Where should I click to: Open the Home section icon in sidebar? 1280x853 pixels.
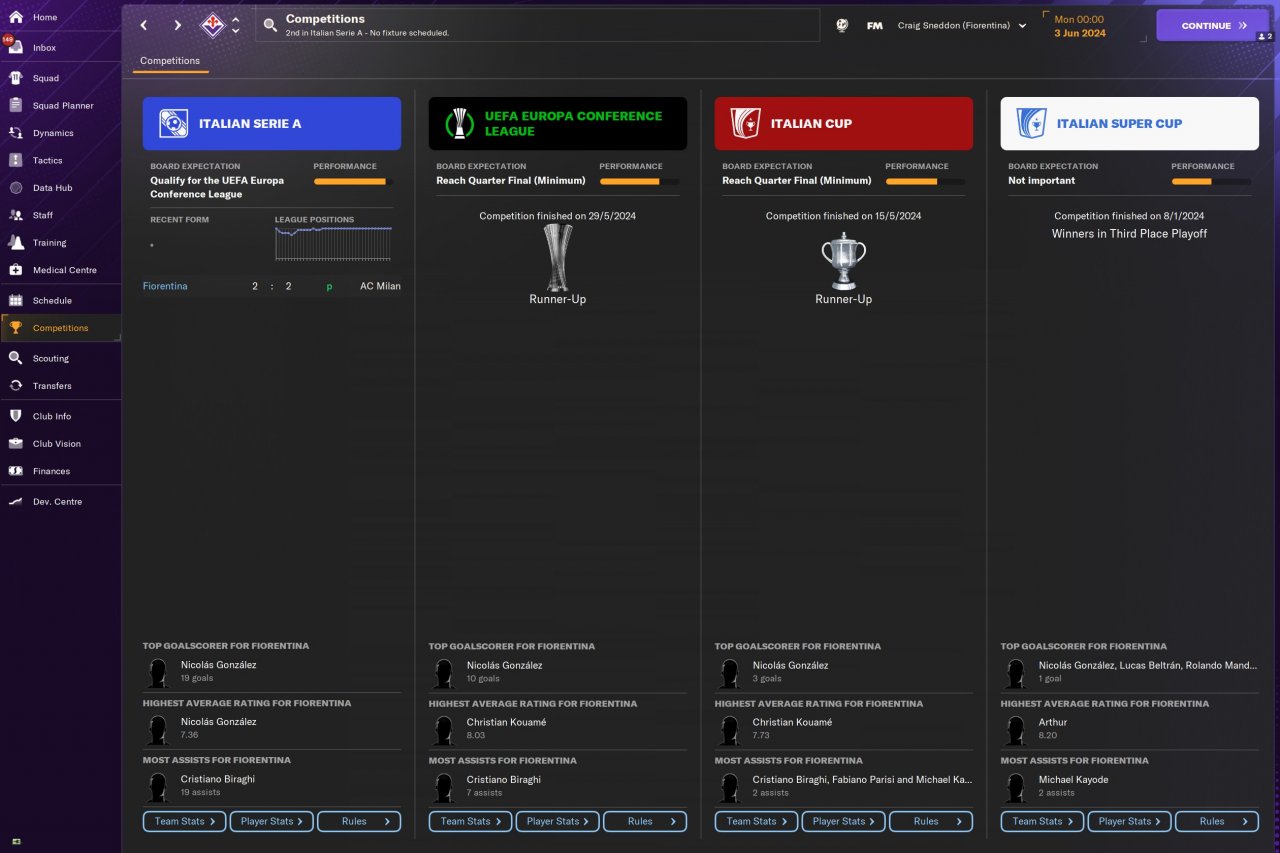(15, 17)
